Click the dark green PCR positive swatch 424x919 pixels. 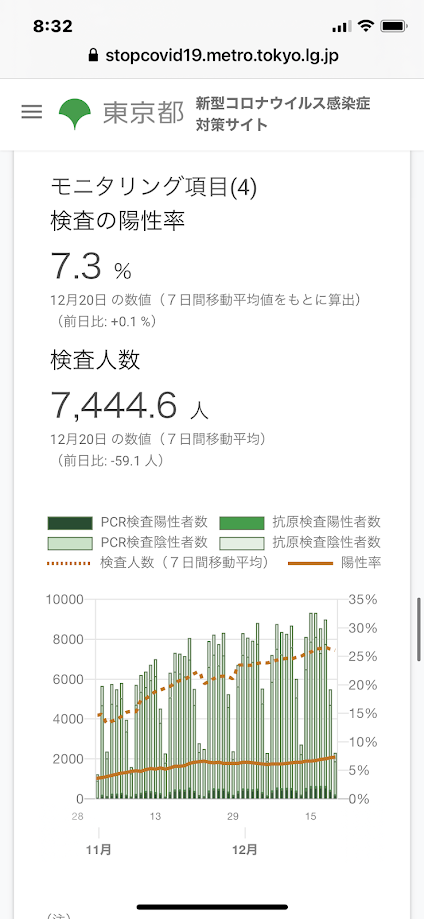pos(70,522)
